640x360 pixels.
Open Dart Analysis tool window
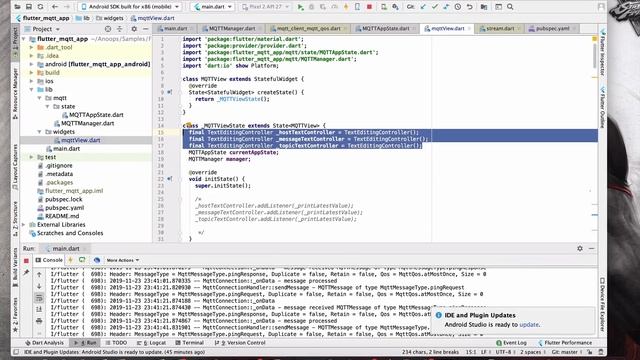click(44, 343)
